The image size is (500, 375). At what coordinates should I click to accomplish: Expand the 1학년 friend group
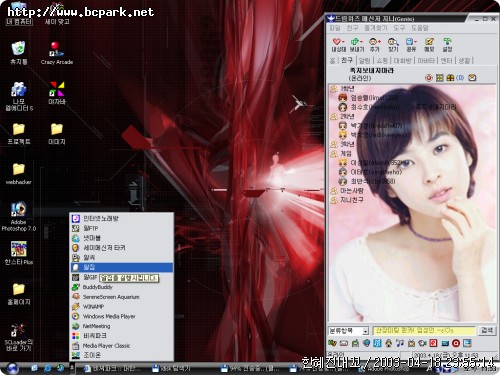pos(343,89)
